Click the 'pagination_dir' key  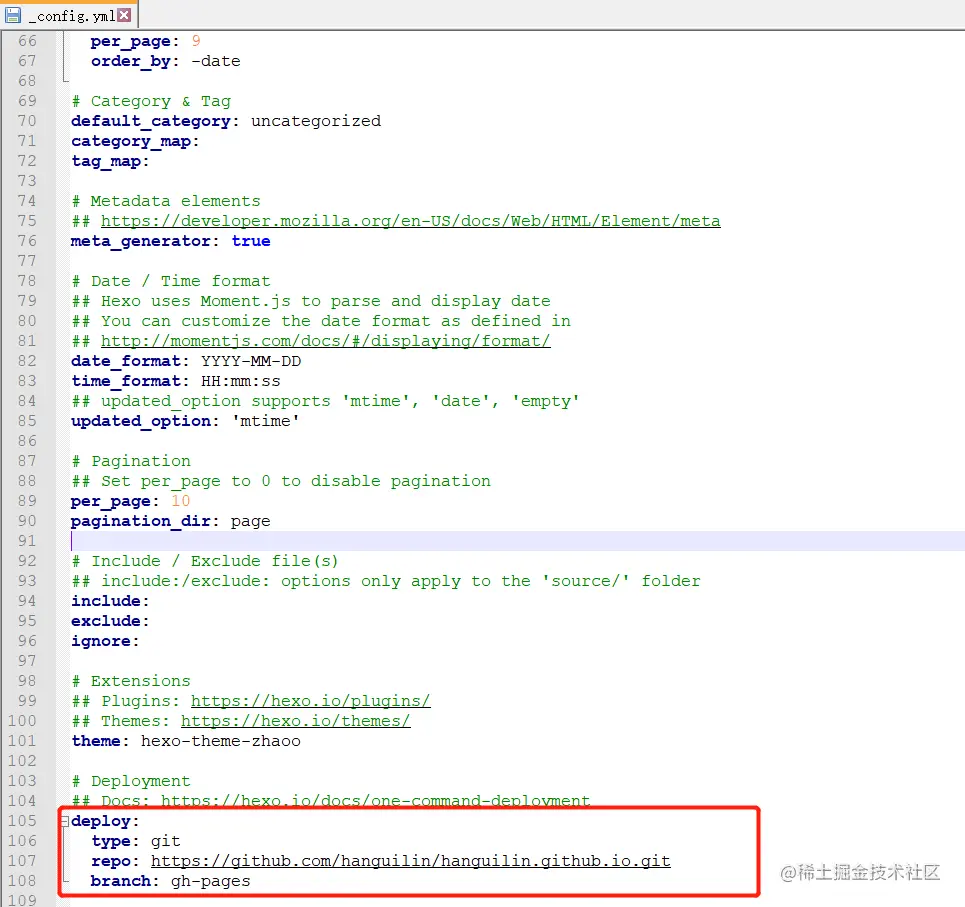point(141,521)
